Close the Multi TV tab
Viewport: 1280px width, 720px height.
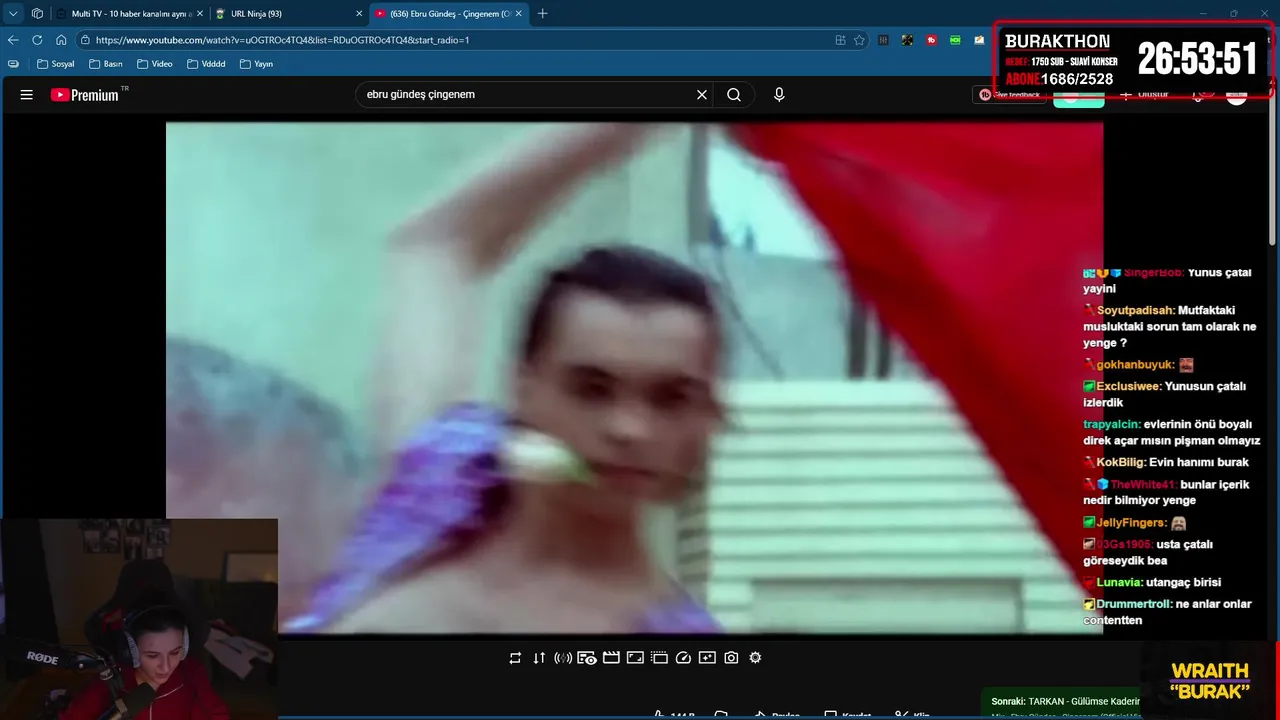200,14
